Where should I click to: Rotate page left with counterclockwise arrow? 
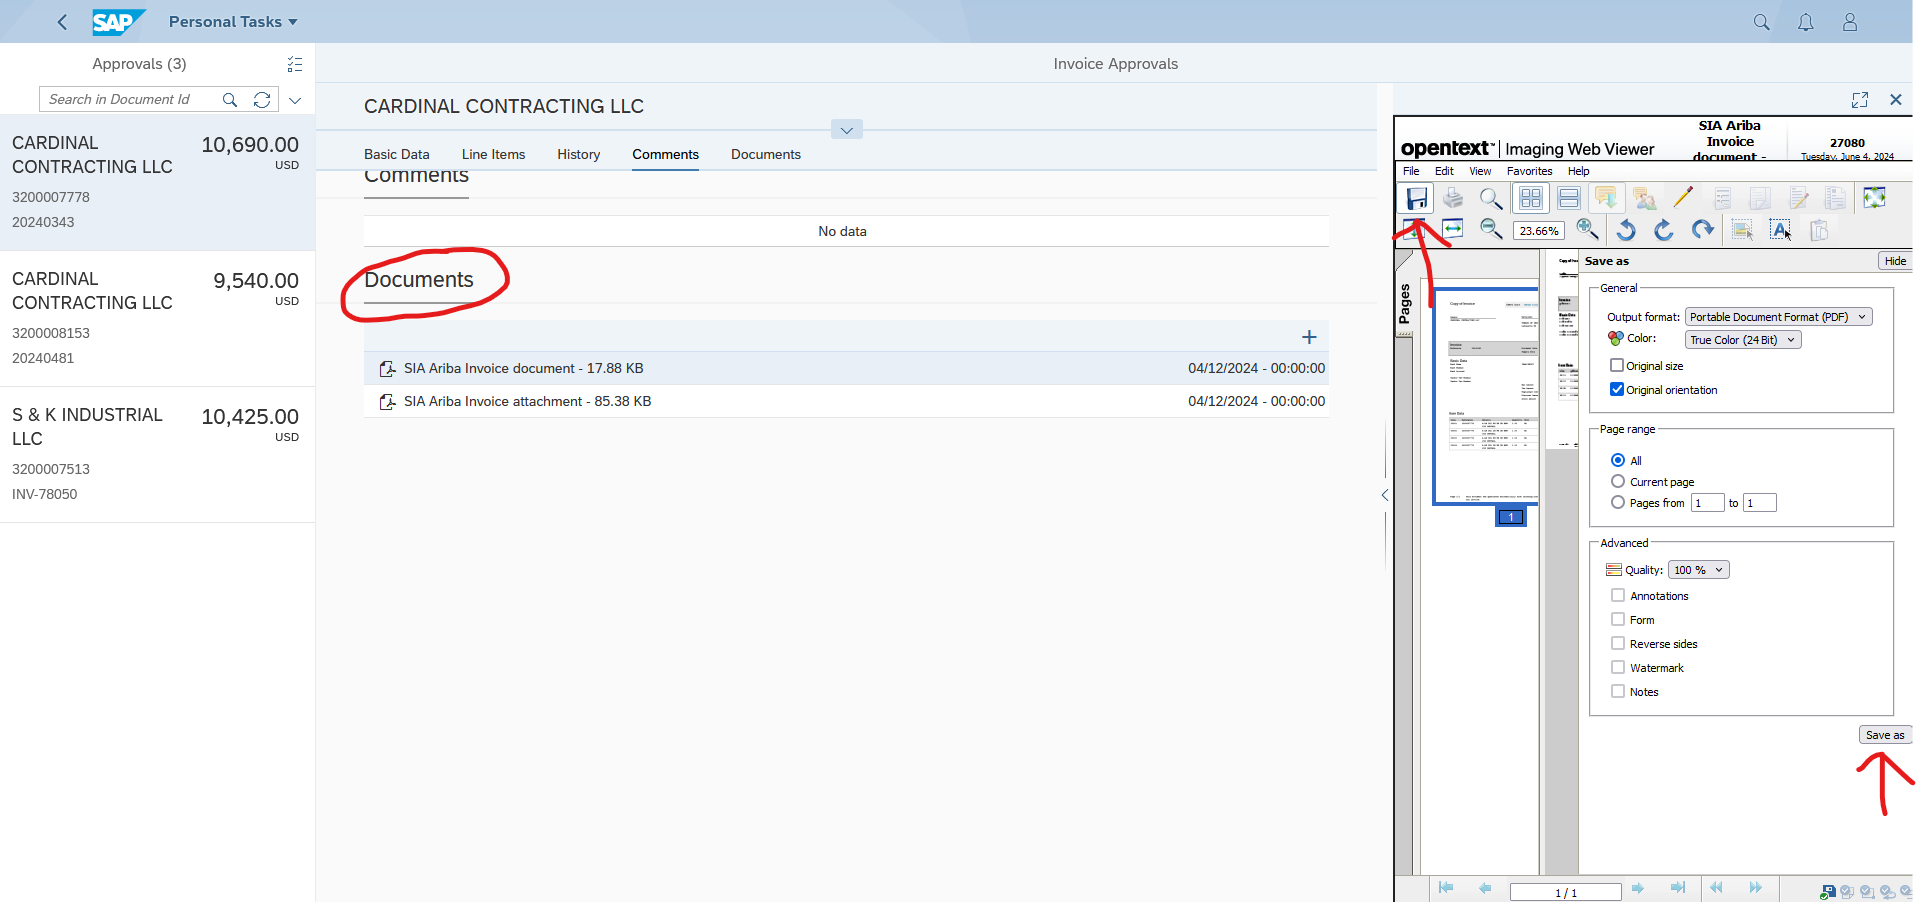pyautogui.click(x=1626, y=230)
